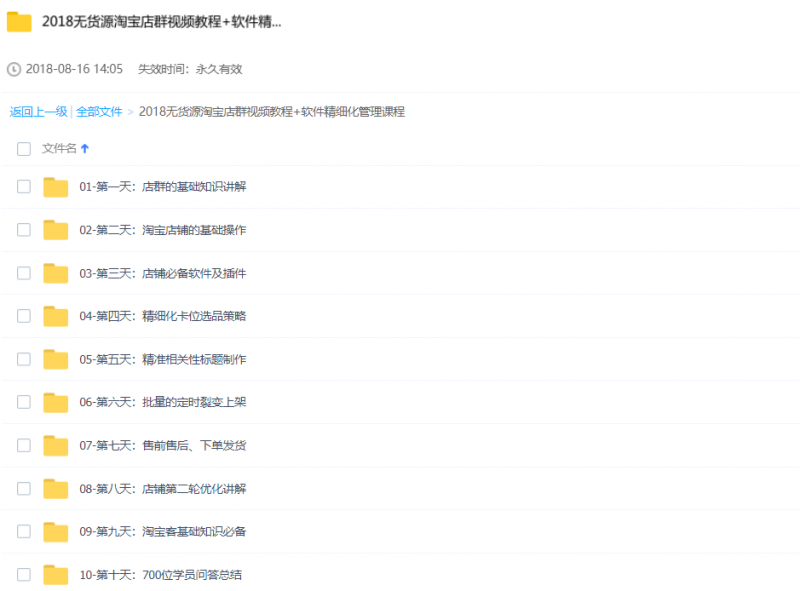
Task: Open 04-第四天: 精细化卡位选品策略
Action: [163, 316]
